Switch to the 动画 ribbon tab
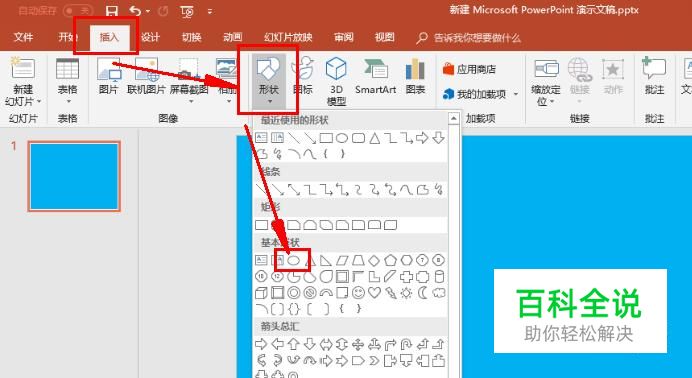Viewport: 692px width, 378px height. pyautogui.click(x=233, y=37)
